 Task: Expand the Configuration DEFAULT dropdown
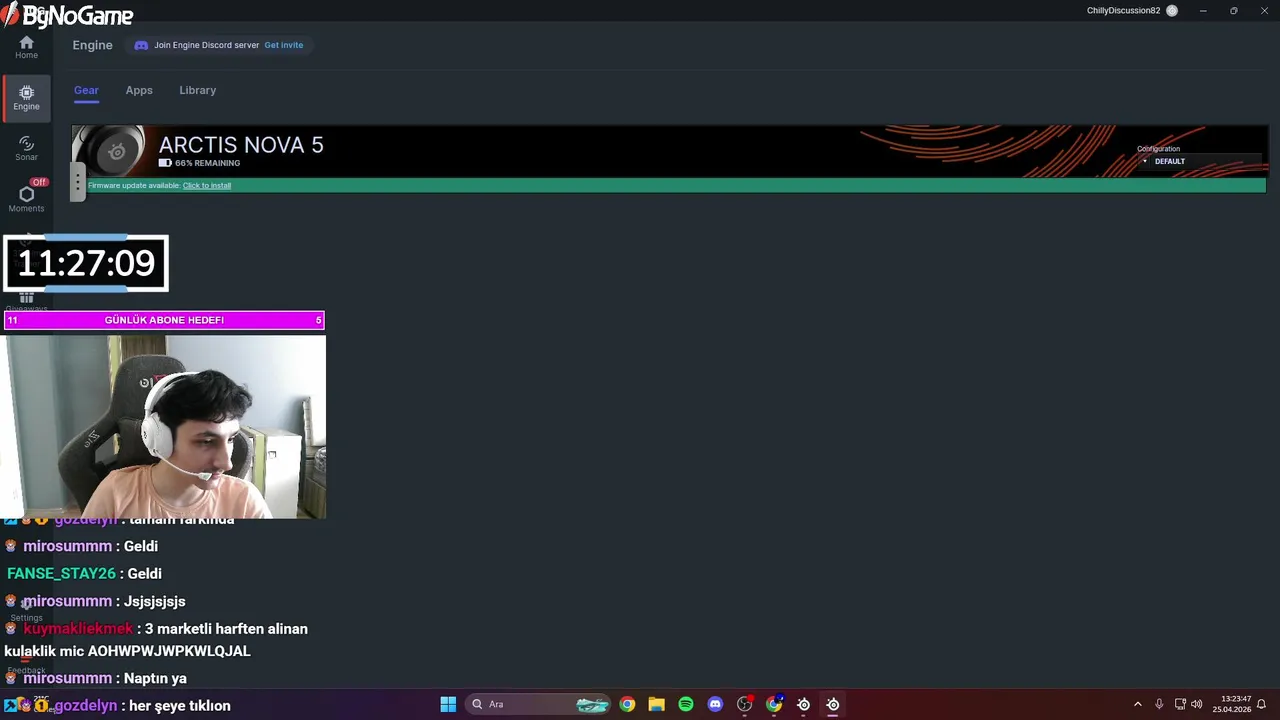(1200, 161)
